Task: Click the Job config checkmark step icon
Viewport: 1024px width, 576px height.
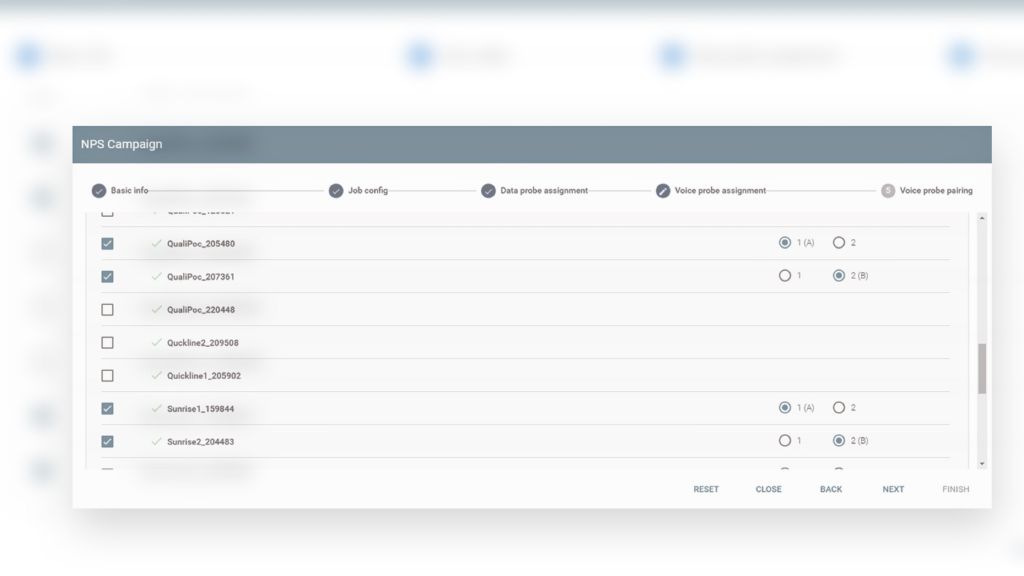Action: pyautogui.click(x=336, y=189)
